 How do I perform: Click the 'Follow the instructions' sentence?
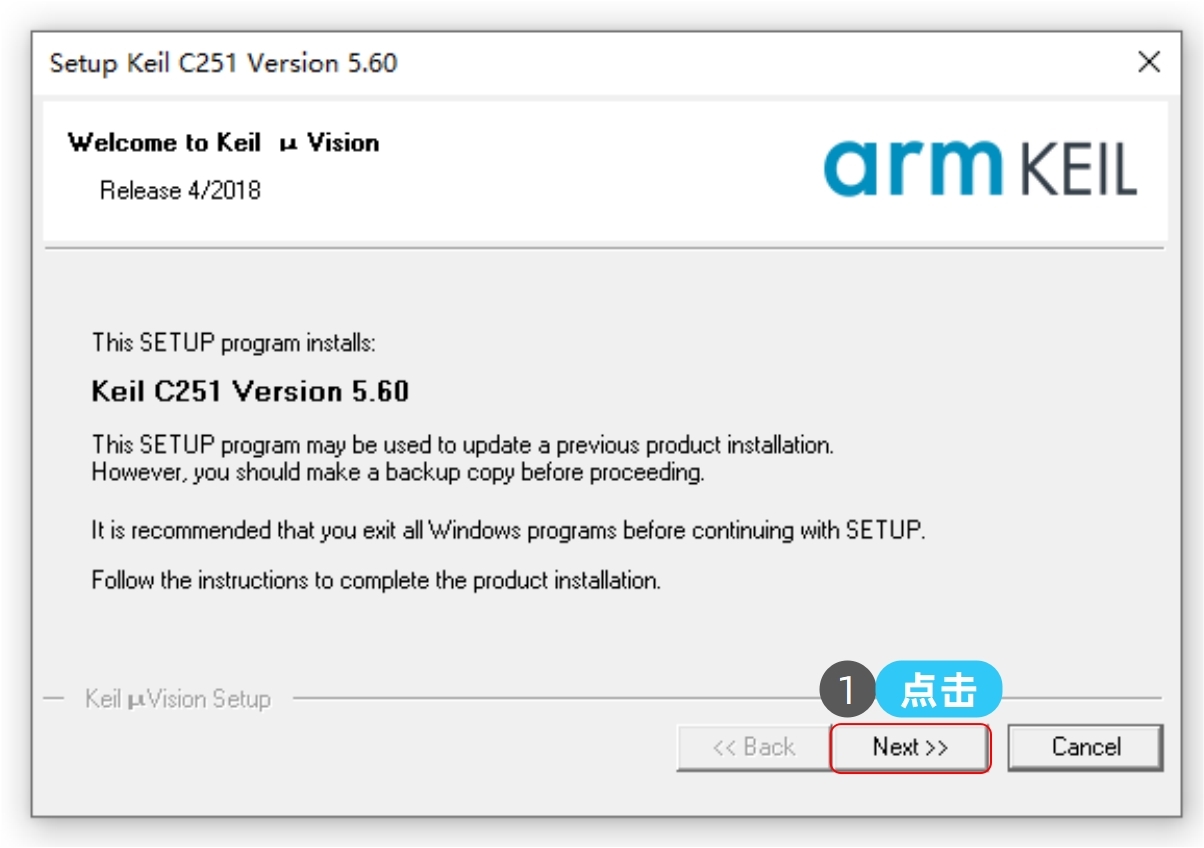(376, 580)
